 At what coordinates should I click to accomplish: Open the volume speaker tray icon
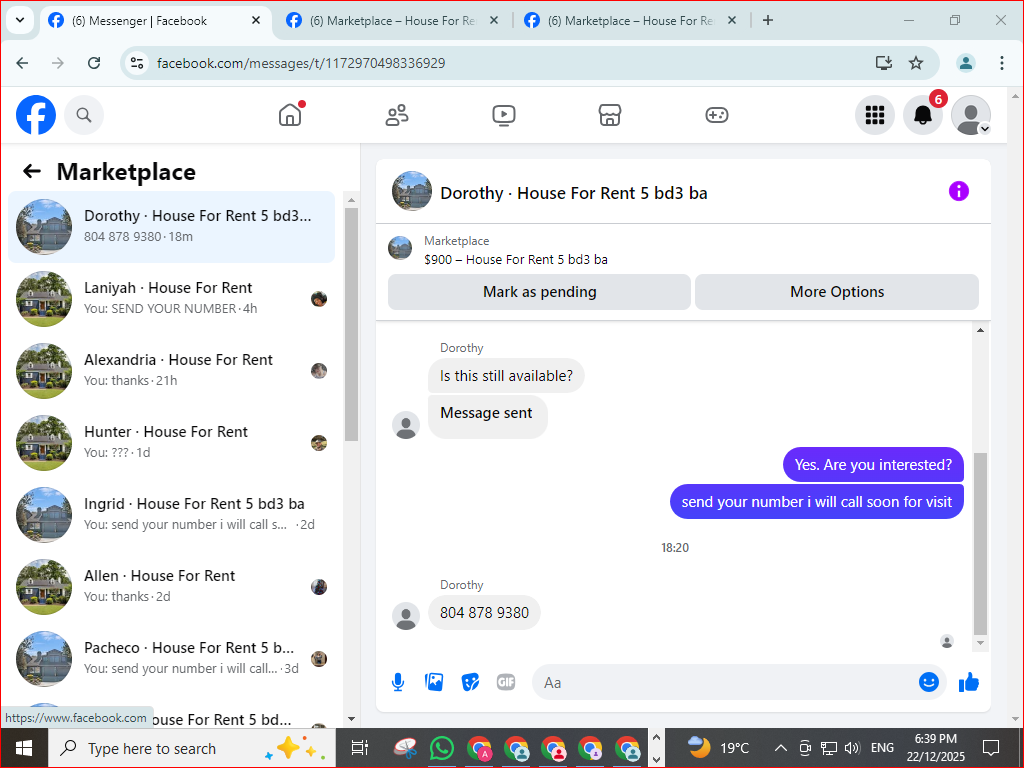pos(852,748)
